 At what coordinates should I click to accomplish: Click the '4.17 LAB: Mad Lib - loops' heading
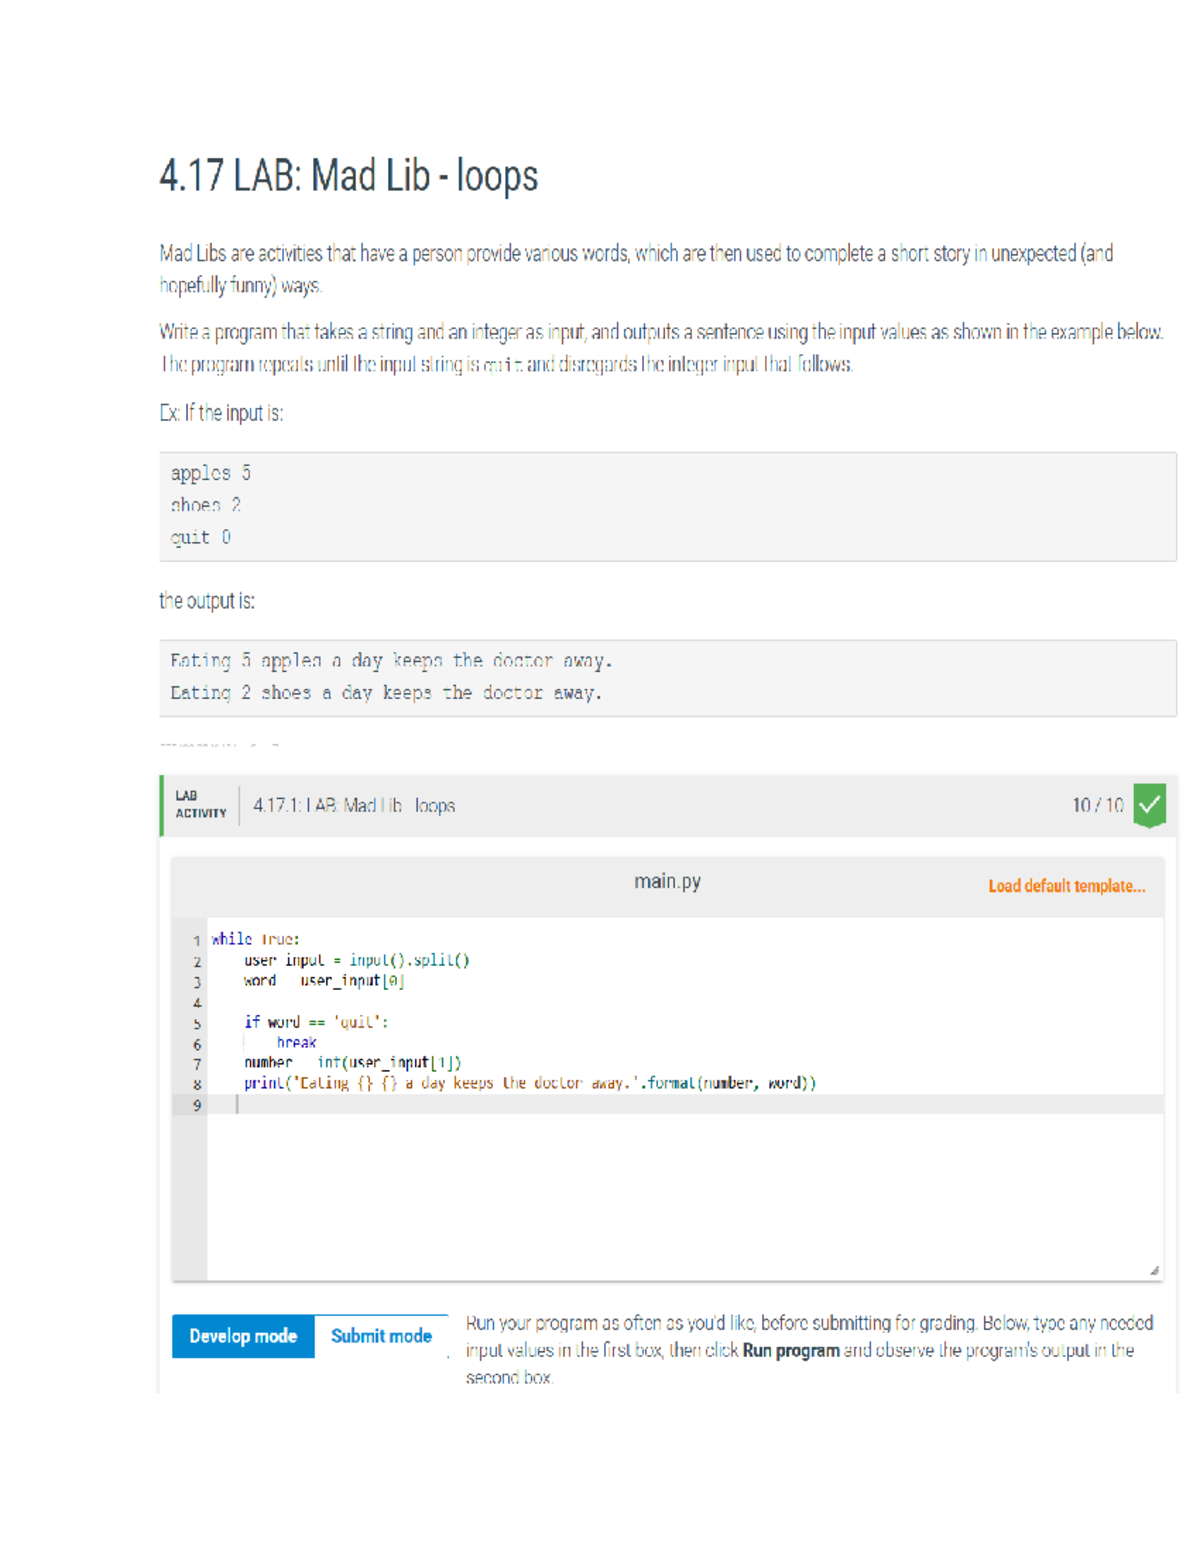(348, 176)
